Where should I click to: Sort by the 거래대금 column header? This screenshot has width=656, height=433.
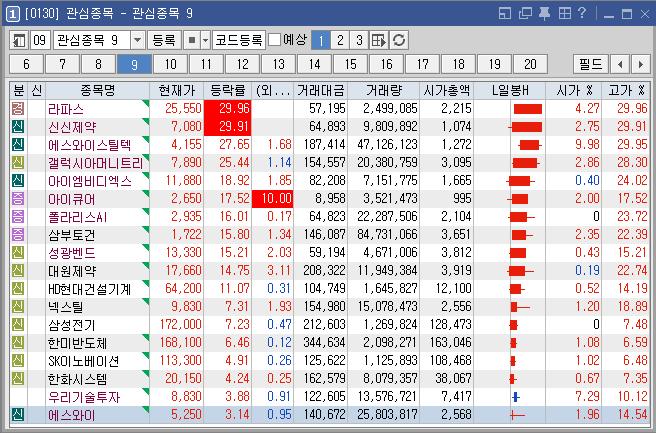(320, 90)
